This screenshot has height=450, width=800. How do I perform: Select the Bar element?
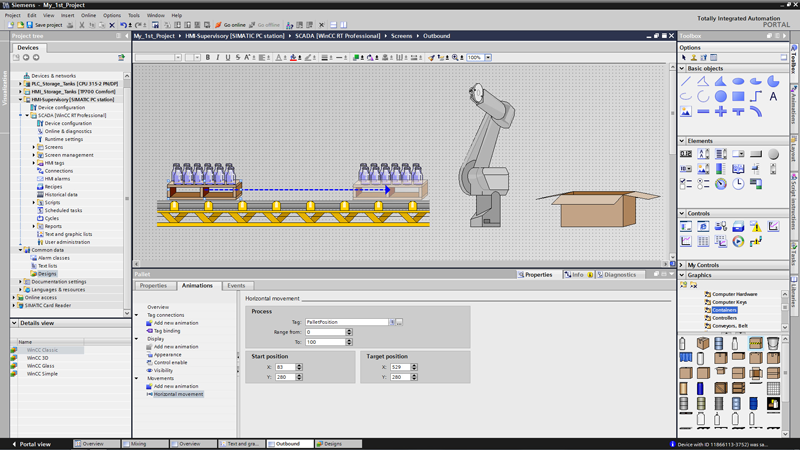click(720, 168)
